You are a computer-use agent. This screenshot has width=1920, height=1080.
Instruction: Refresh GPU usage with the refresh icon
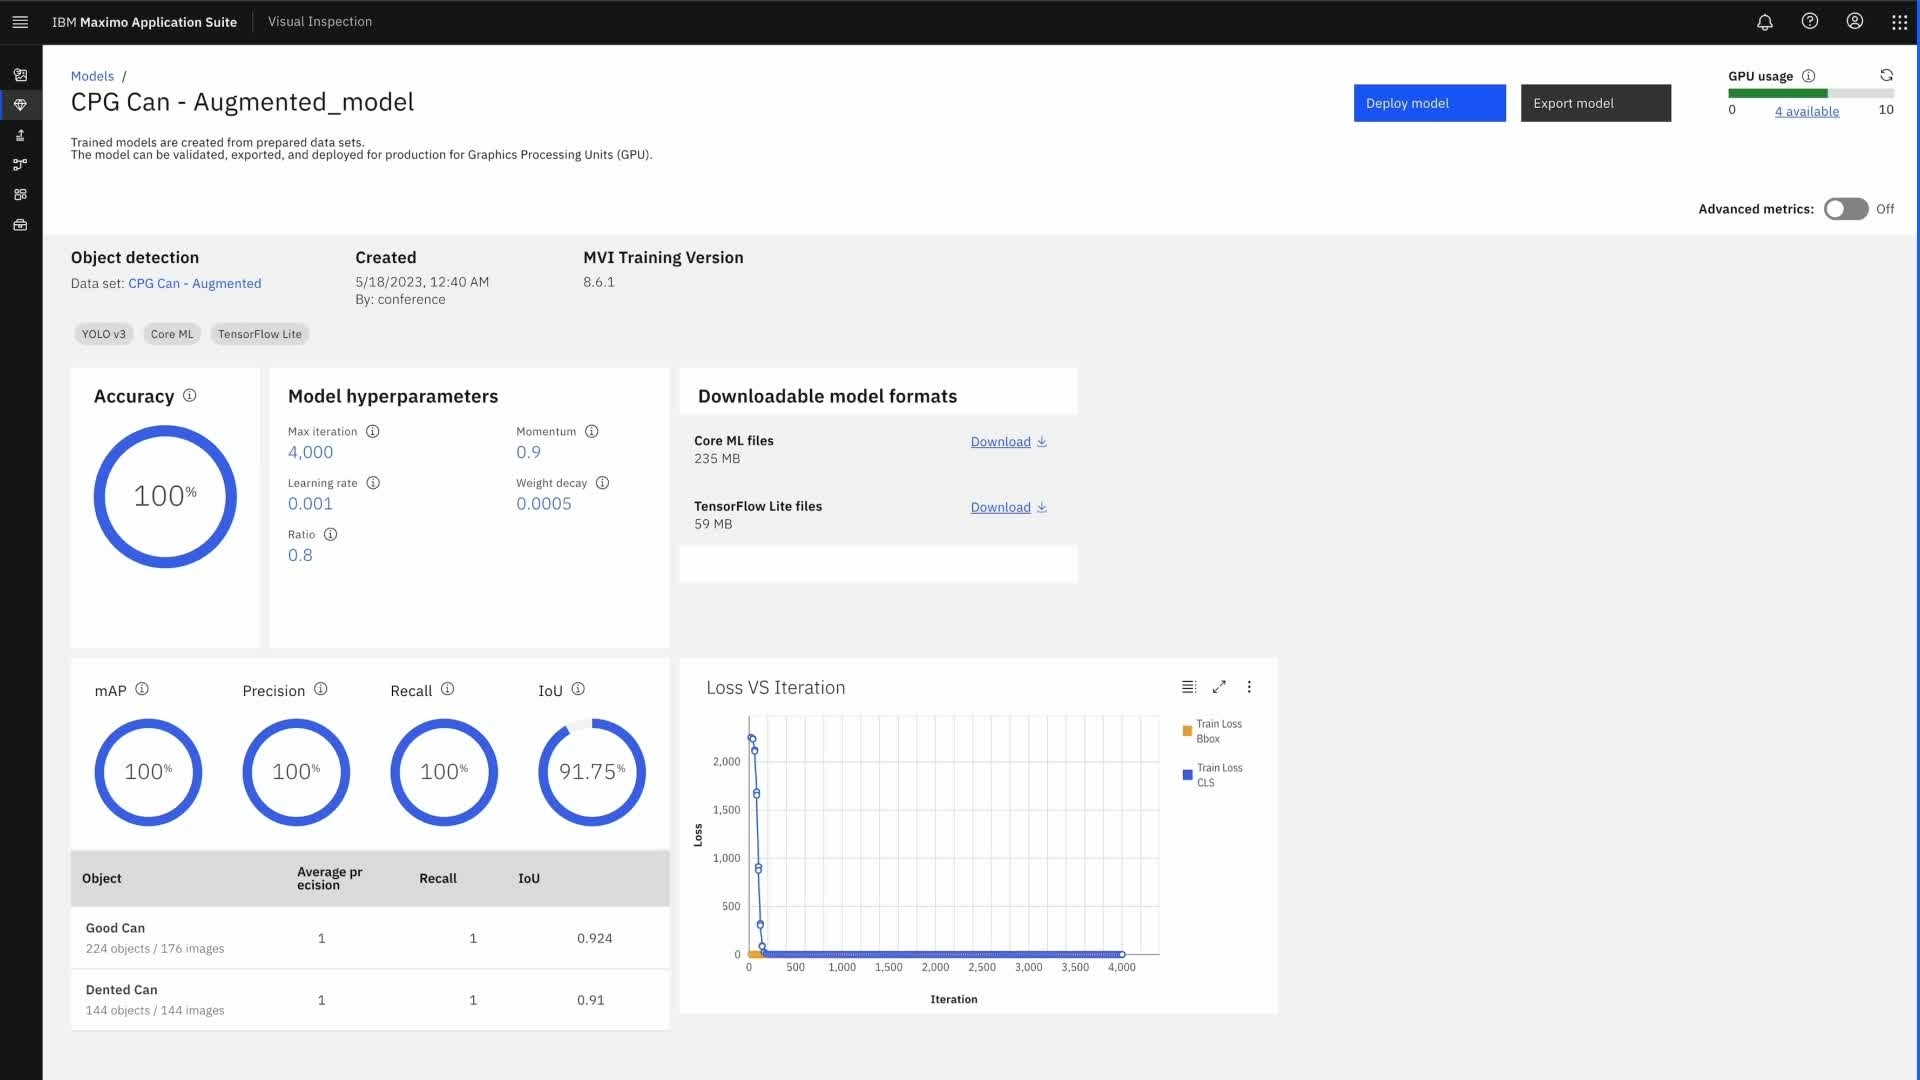tap(1886, 75)
